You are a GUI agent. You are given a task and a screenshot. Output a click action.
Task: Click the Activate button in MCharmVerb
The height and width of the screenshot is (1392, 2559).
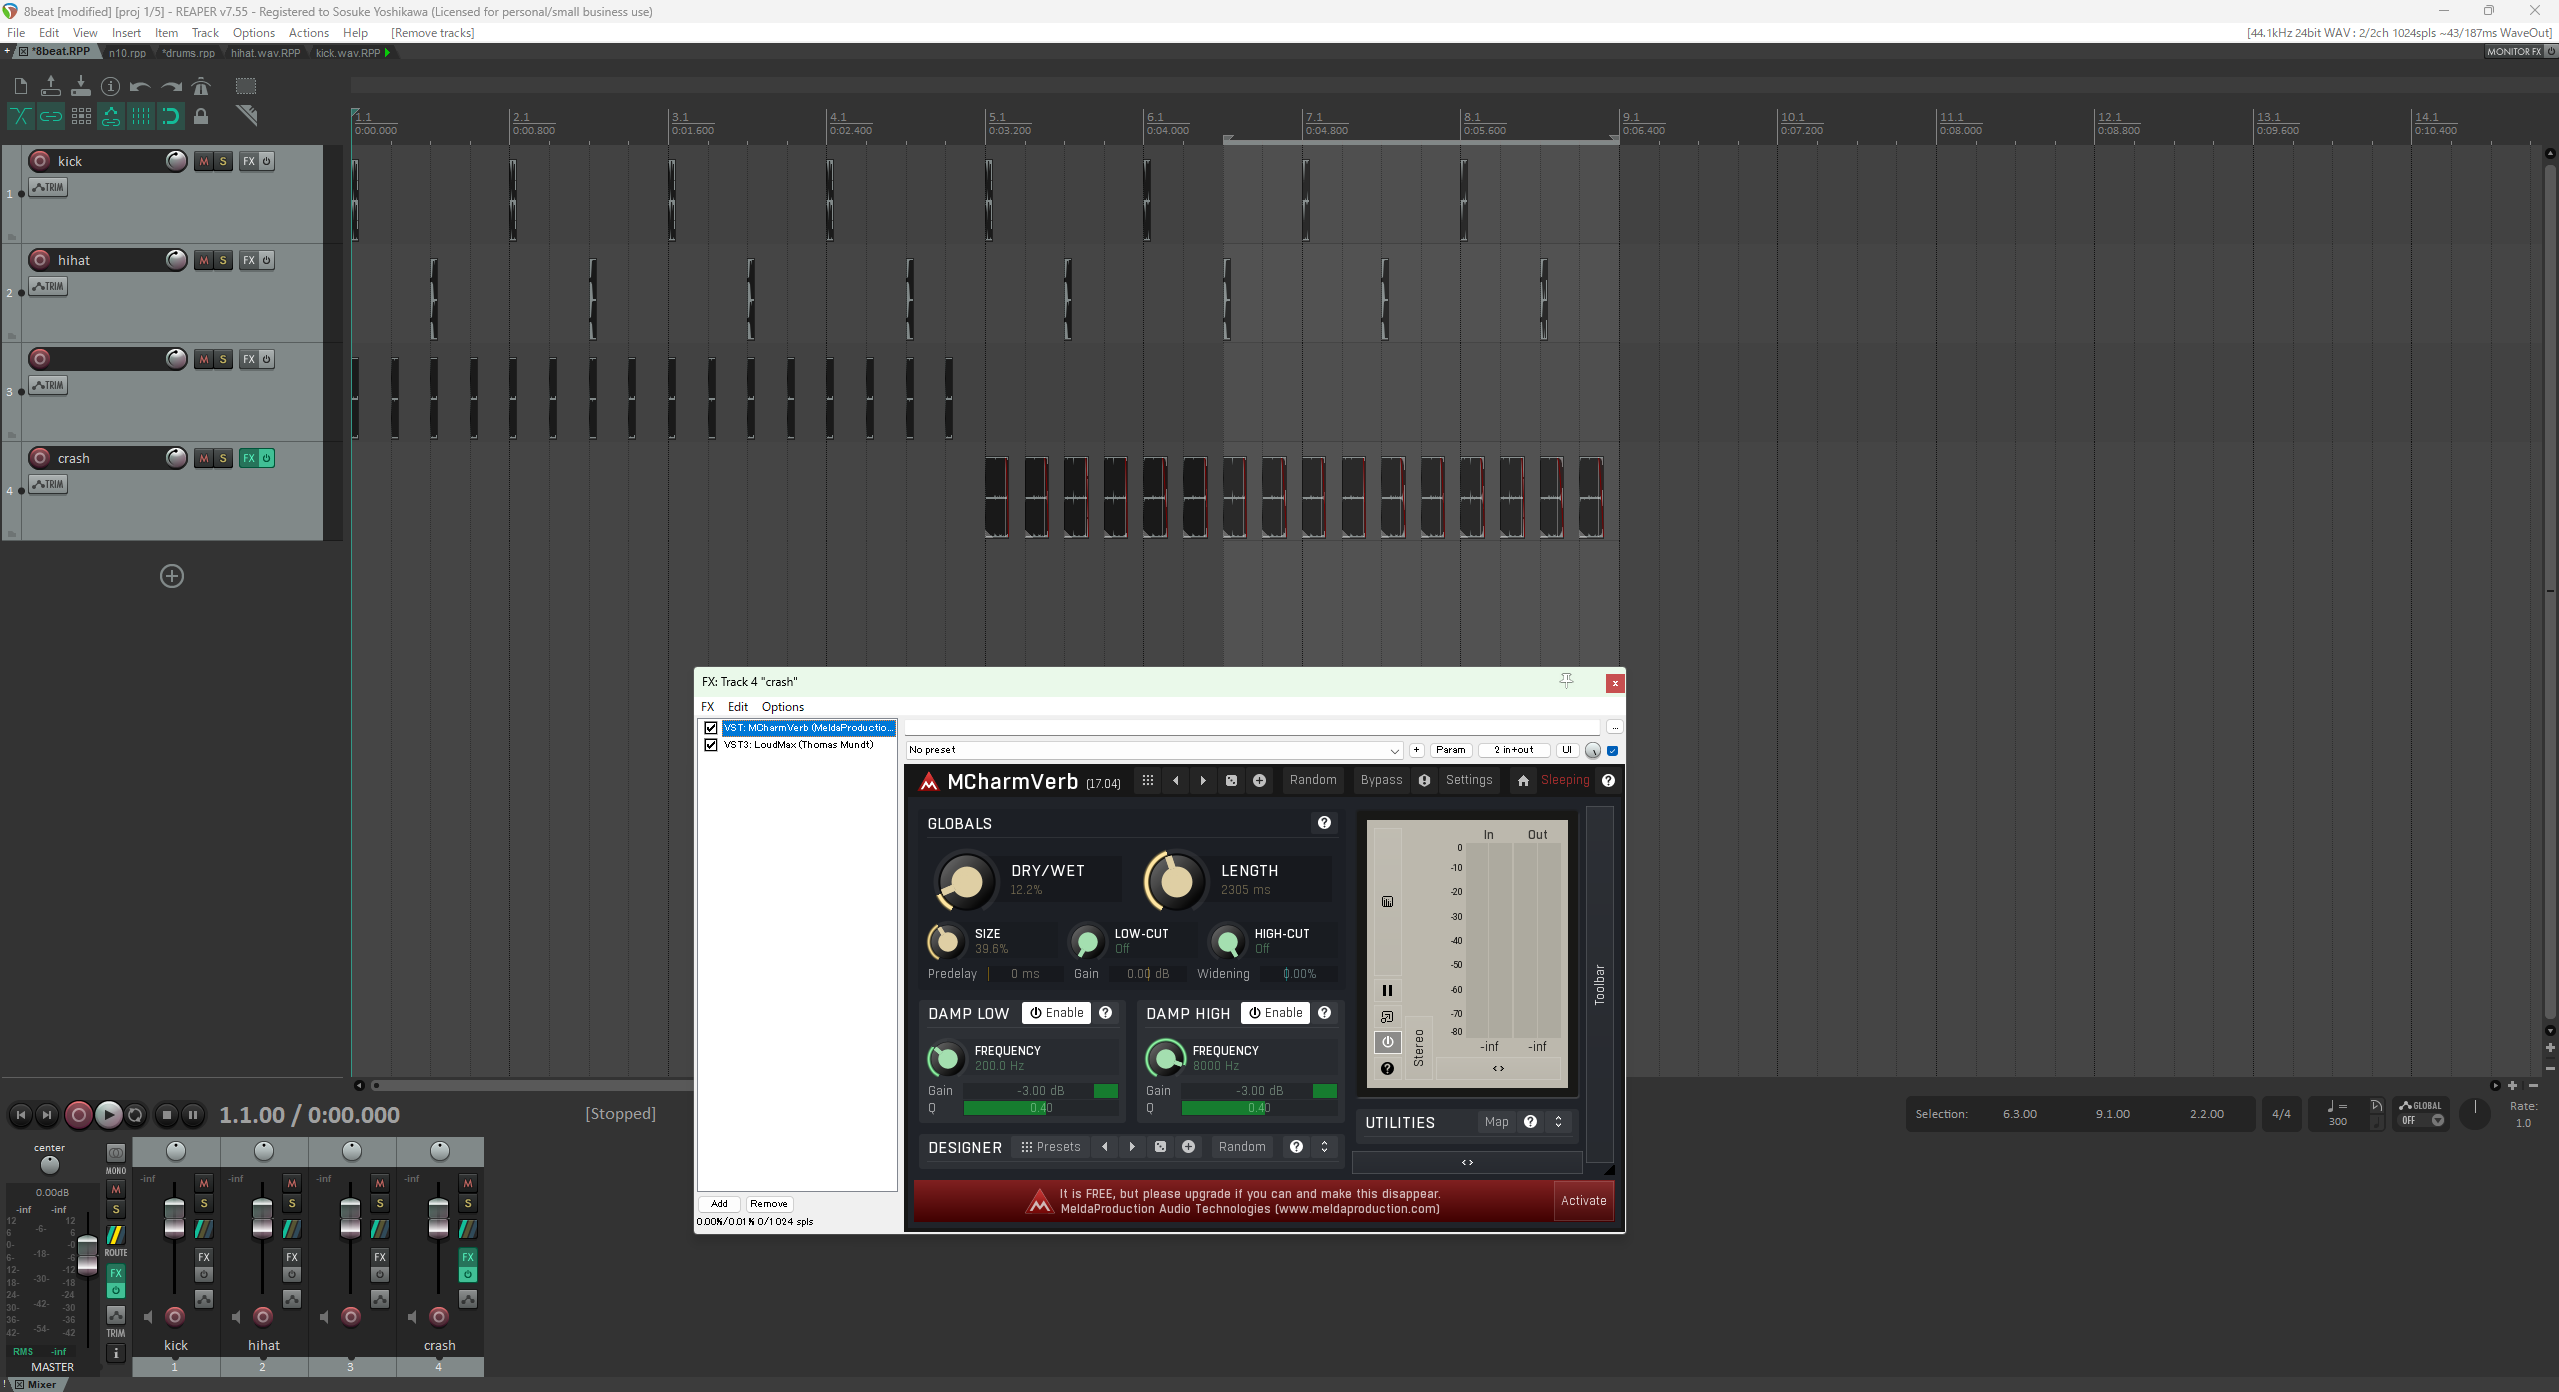[x=1583, y=1201]
